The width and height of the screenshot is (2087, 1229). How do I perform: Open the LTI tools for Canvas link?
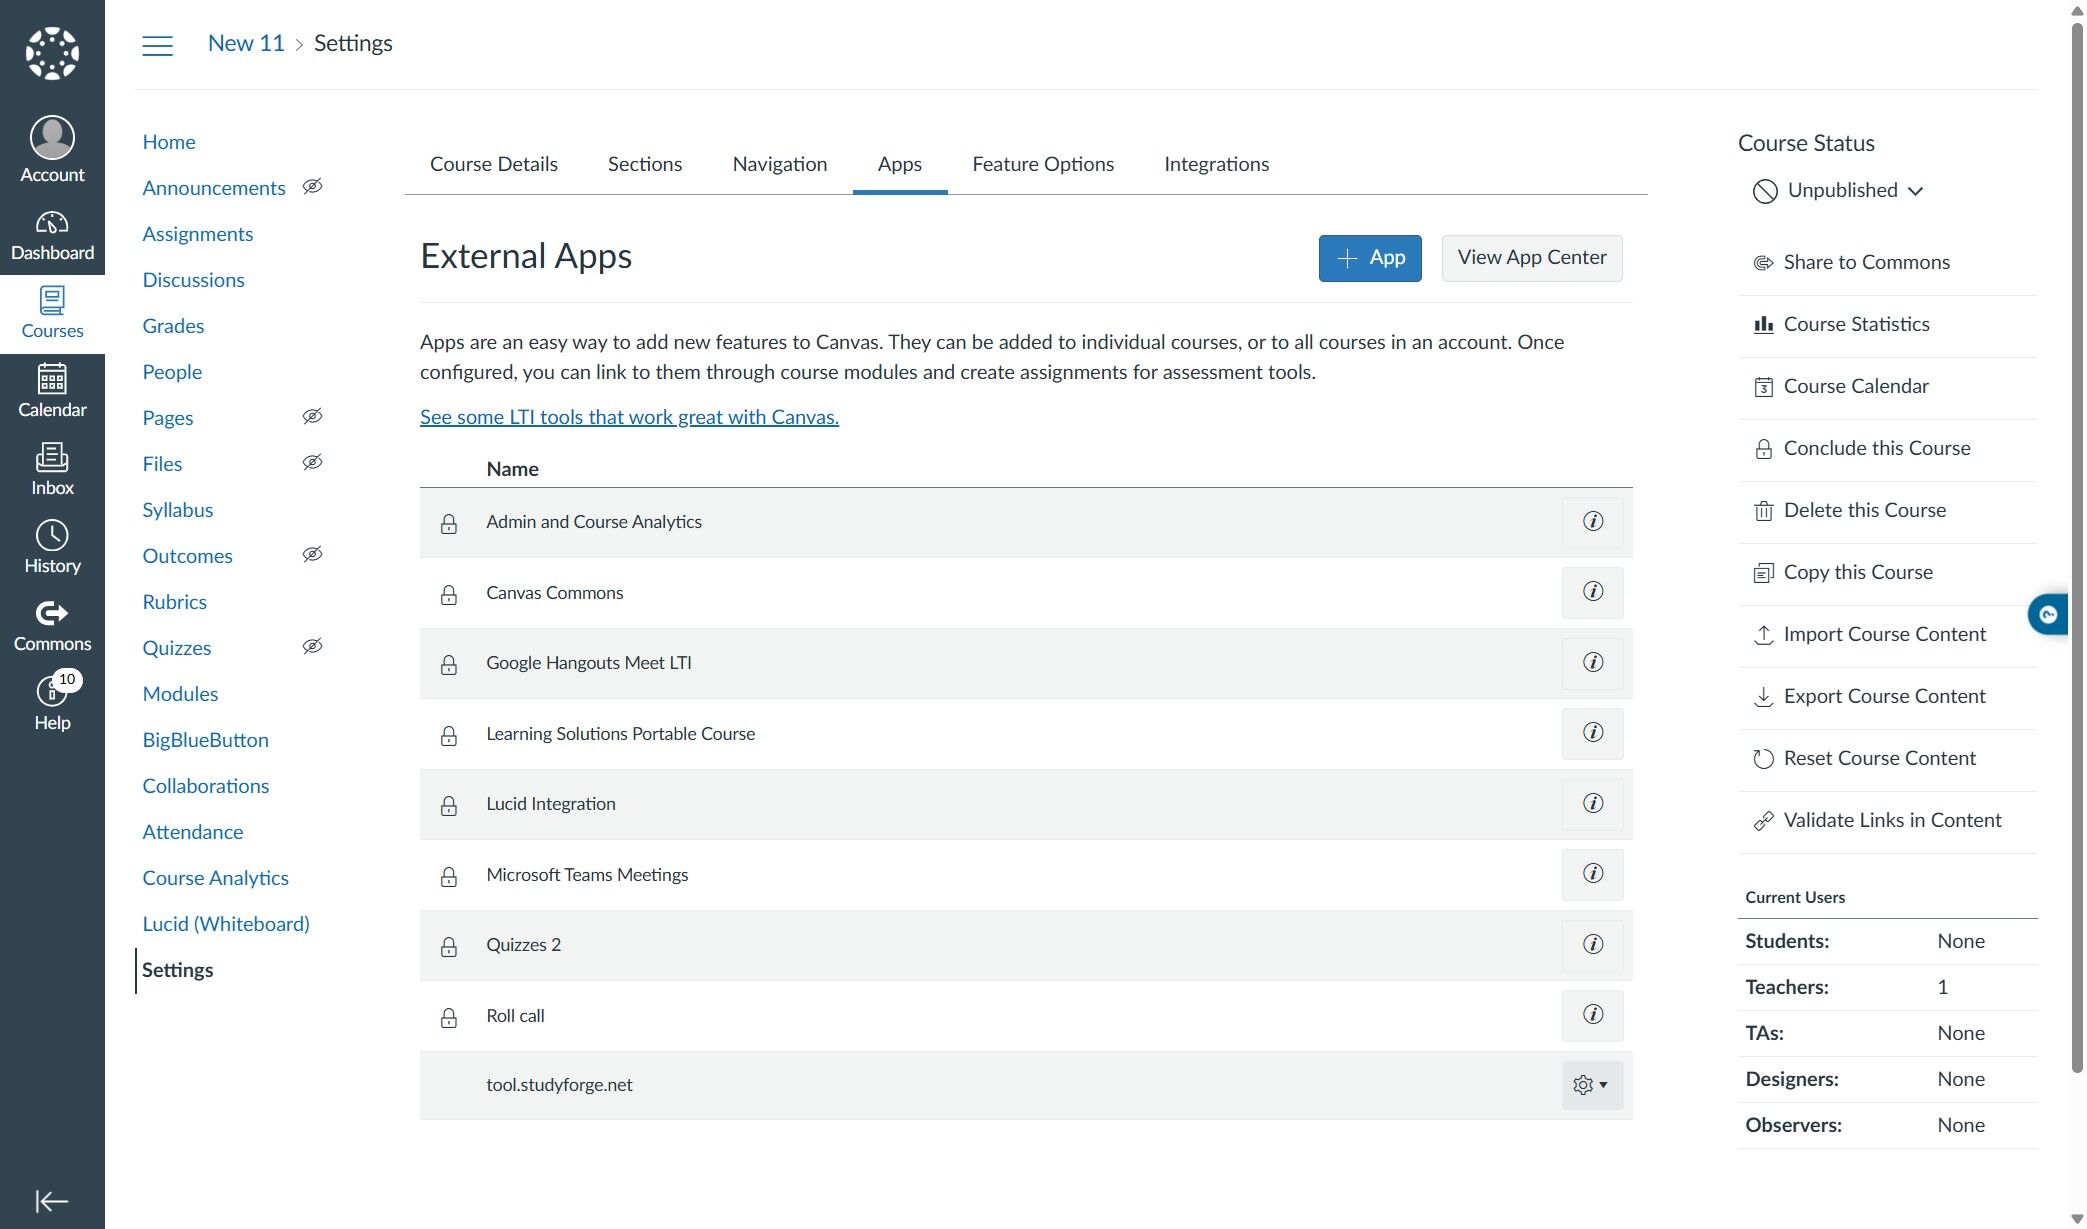629,417
